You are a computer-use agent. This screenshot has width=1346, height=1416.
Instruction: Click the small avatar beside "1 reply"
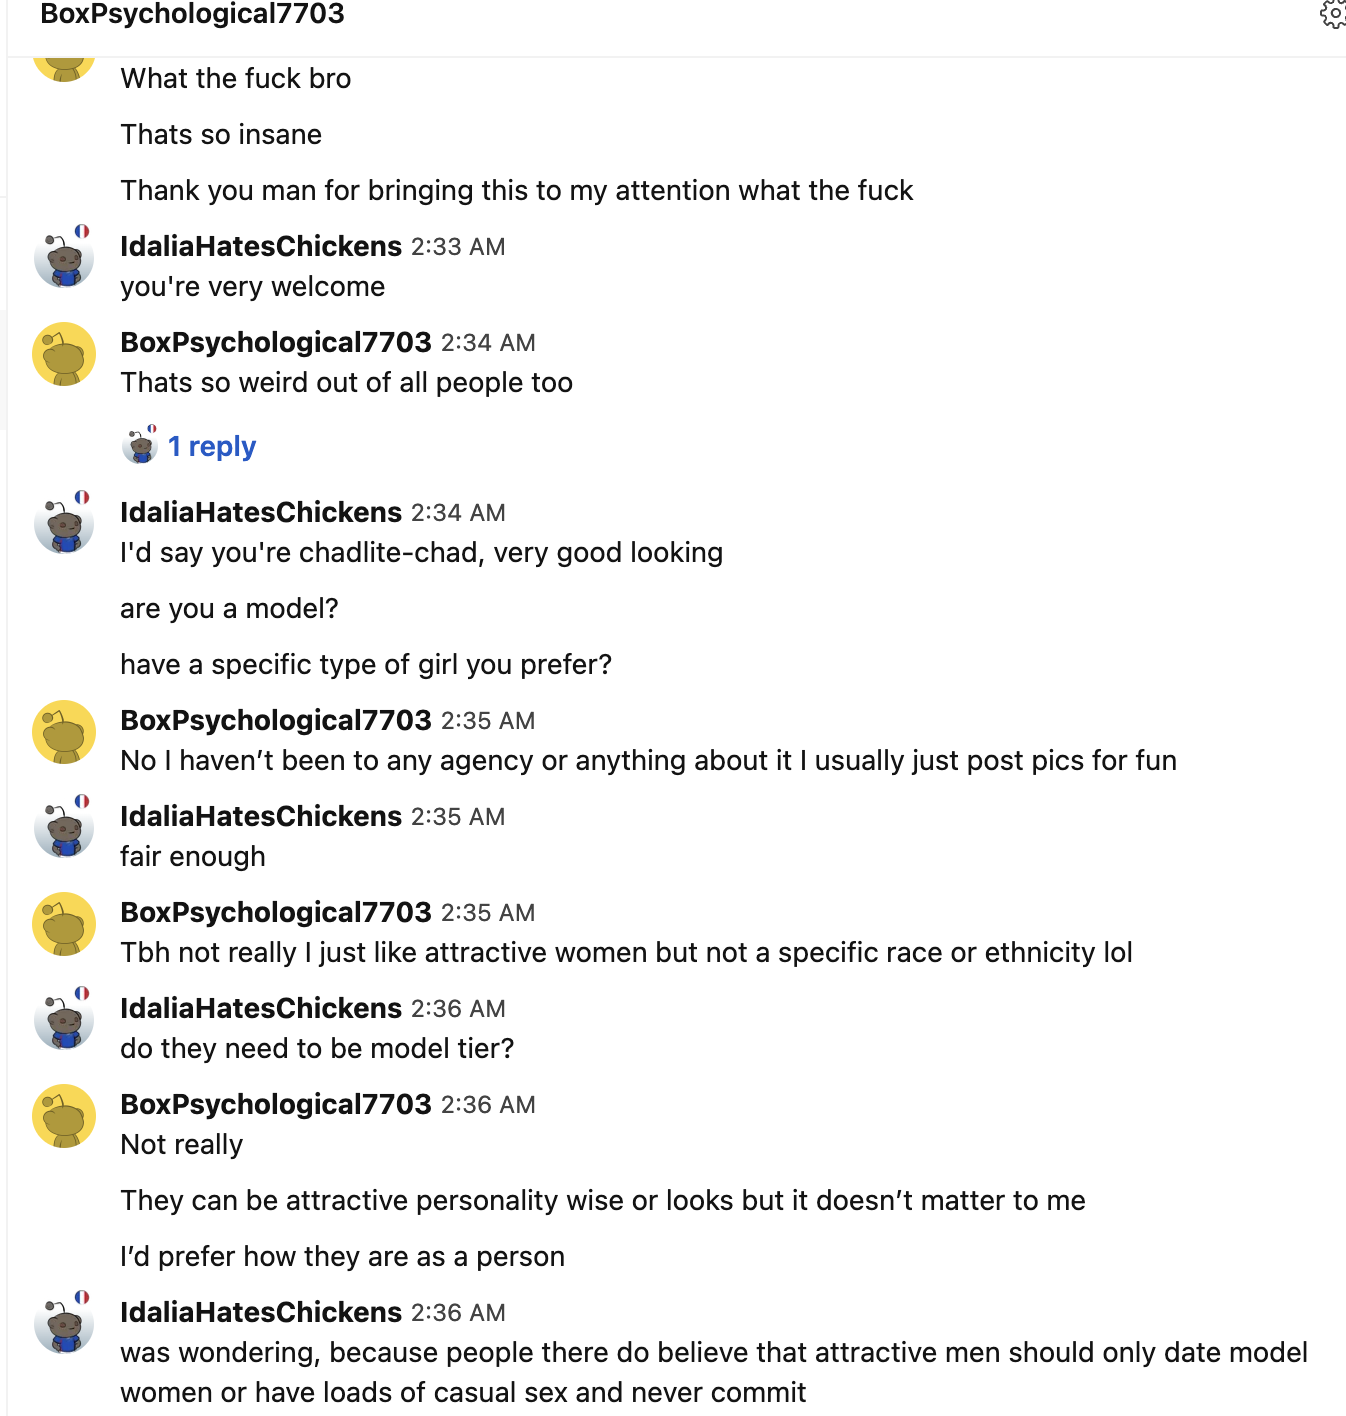[140, 445]
